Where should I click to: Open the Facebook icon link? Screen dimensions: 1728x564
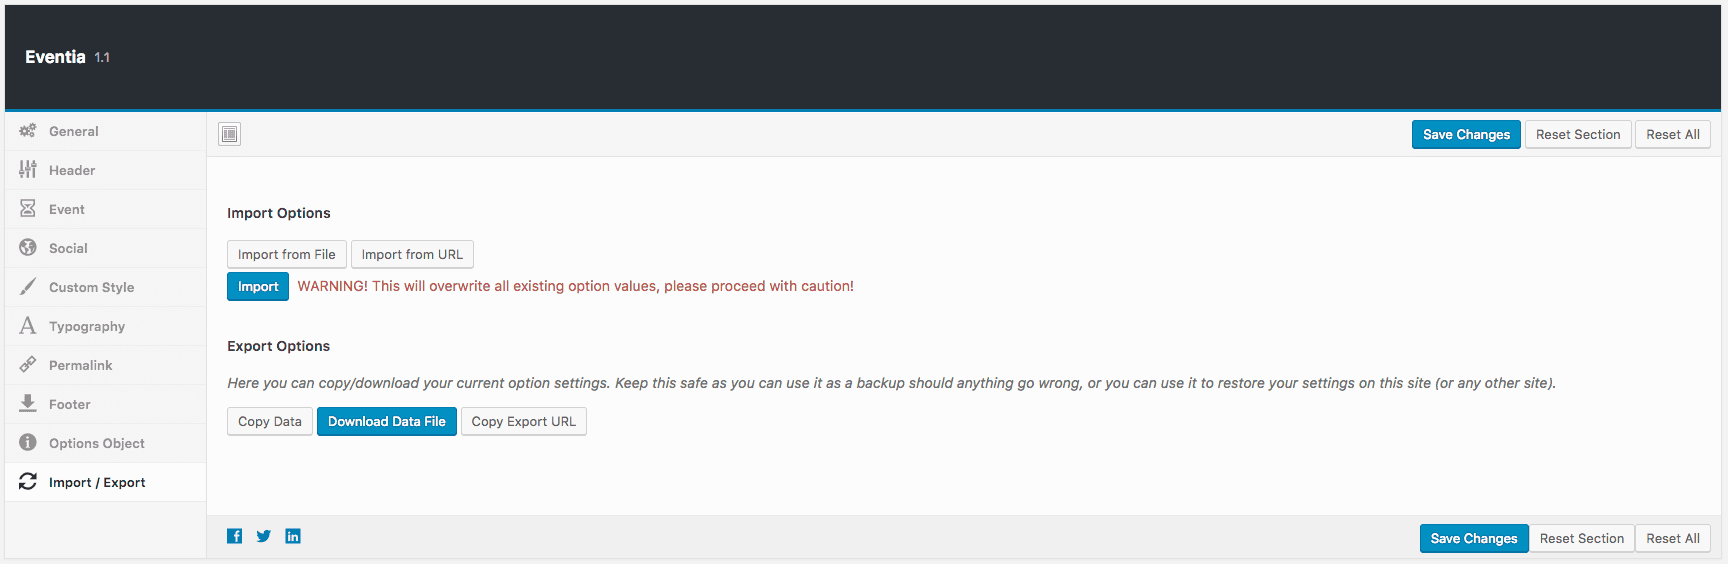[x=234, y=536]
